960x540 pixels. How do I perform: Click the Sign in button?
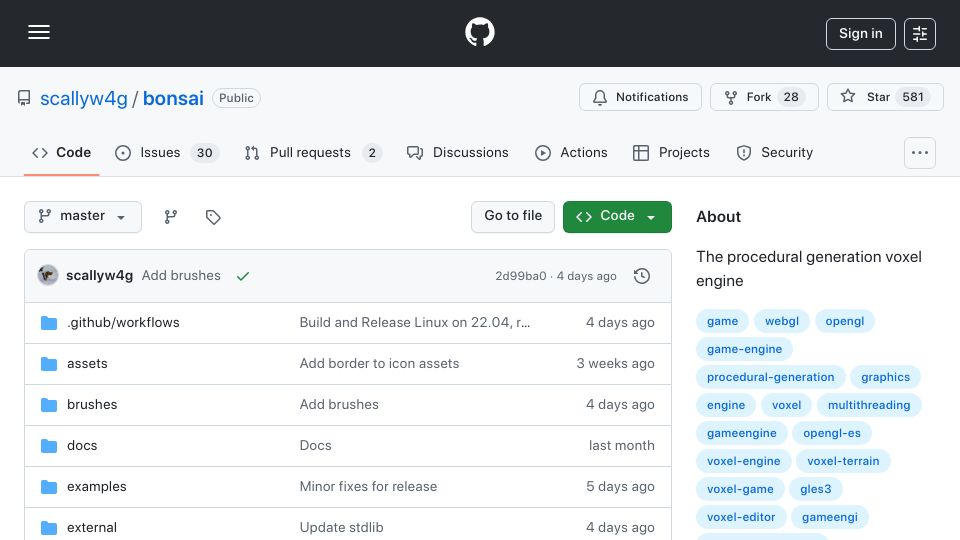click(860, 34)
